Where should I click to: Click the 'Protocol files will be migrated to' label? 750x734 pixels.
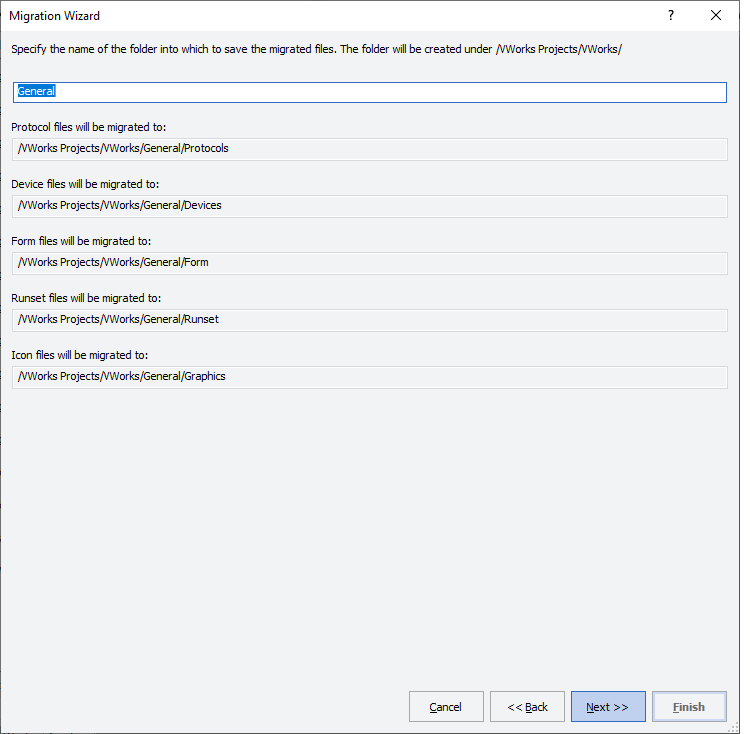88,127
